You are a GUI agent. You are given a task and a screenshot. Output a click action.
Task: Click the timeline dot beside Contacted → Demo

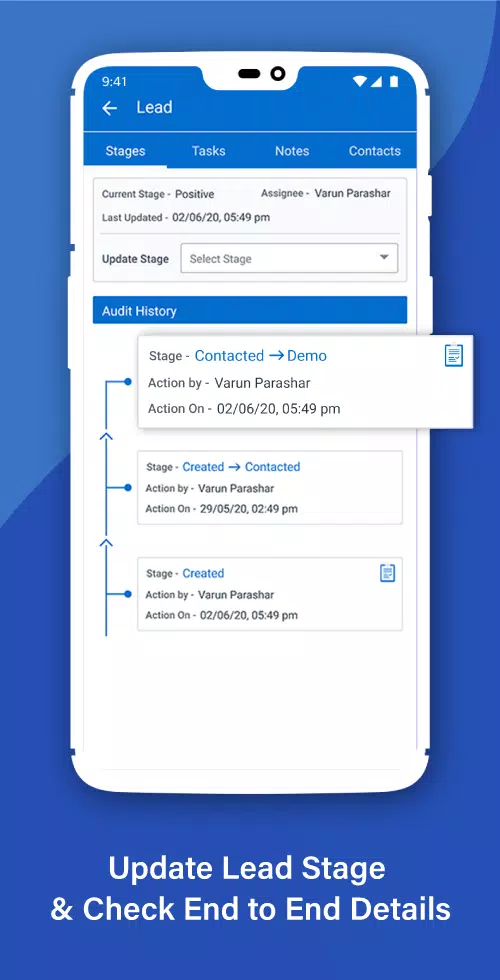128,381
